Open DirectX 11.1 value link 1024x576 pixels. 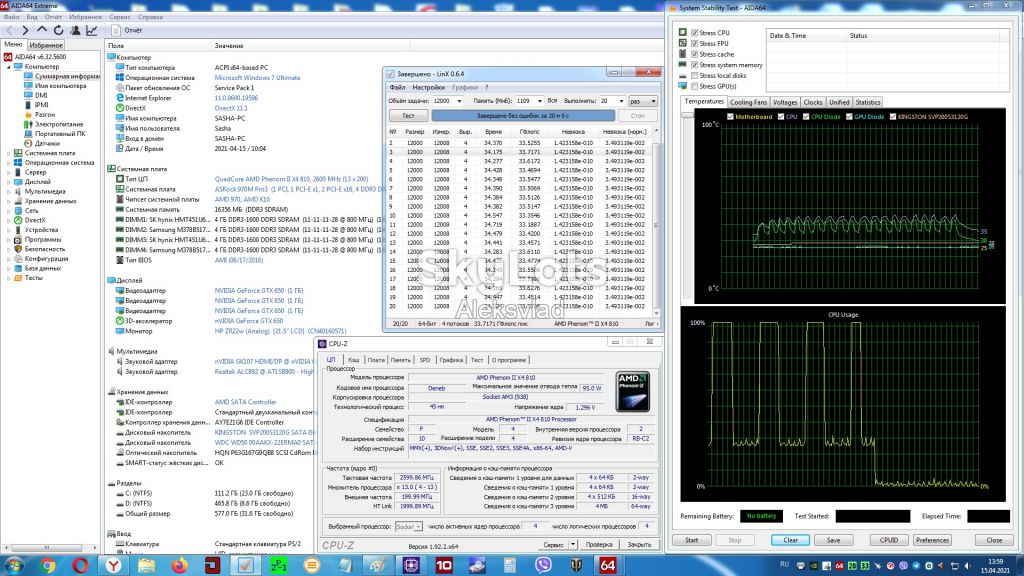click(x=231, y=108)
